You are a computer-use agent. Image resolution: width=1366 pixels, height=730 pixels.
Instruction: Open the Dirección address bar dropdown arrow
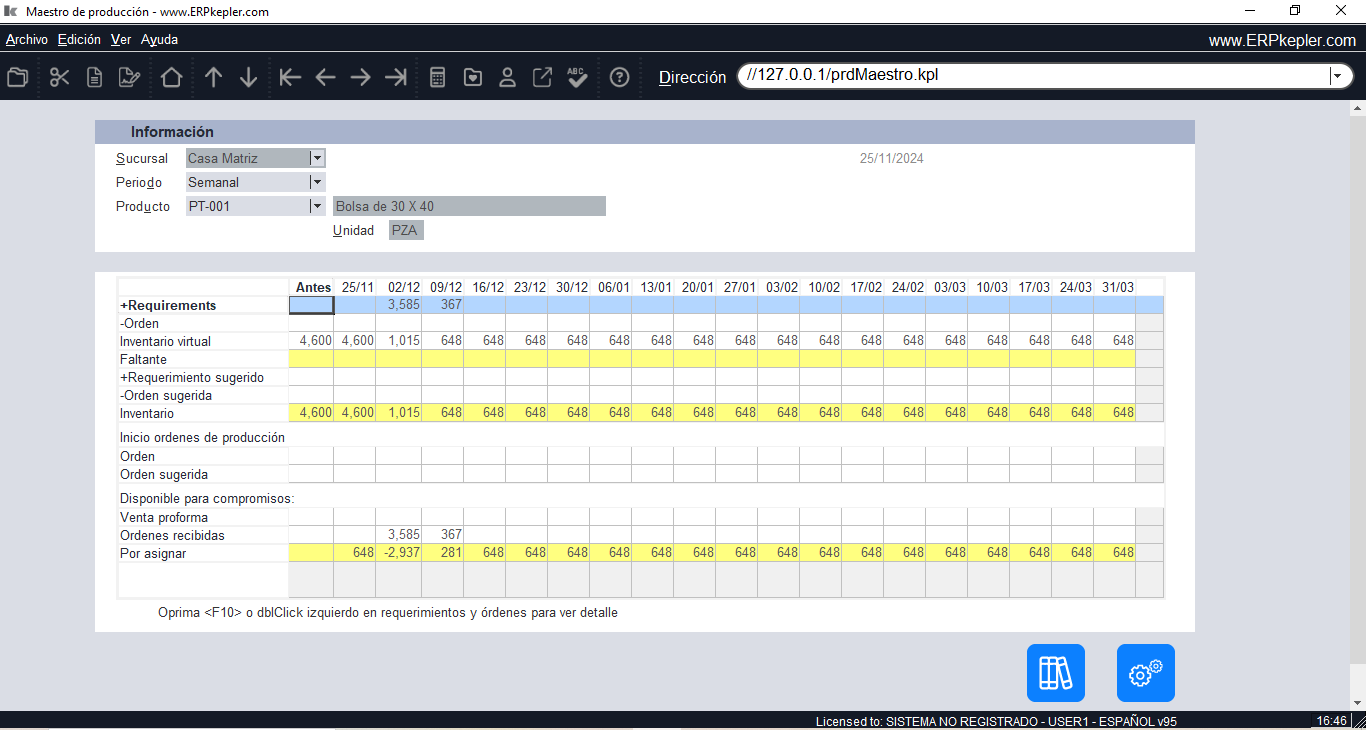pyautogui.click(x=1337, y=75)
